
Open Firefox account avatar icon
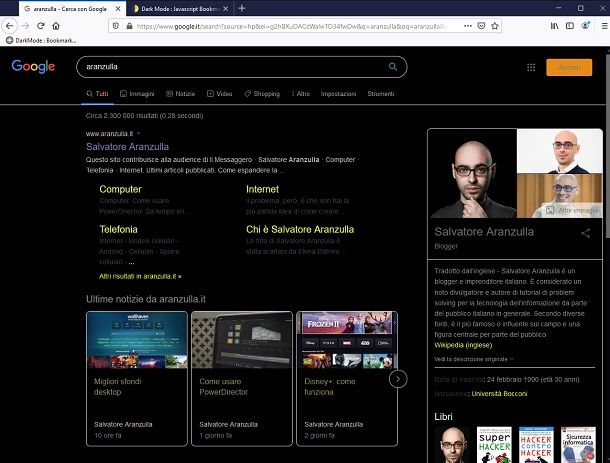585,26
